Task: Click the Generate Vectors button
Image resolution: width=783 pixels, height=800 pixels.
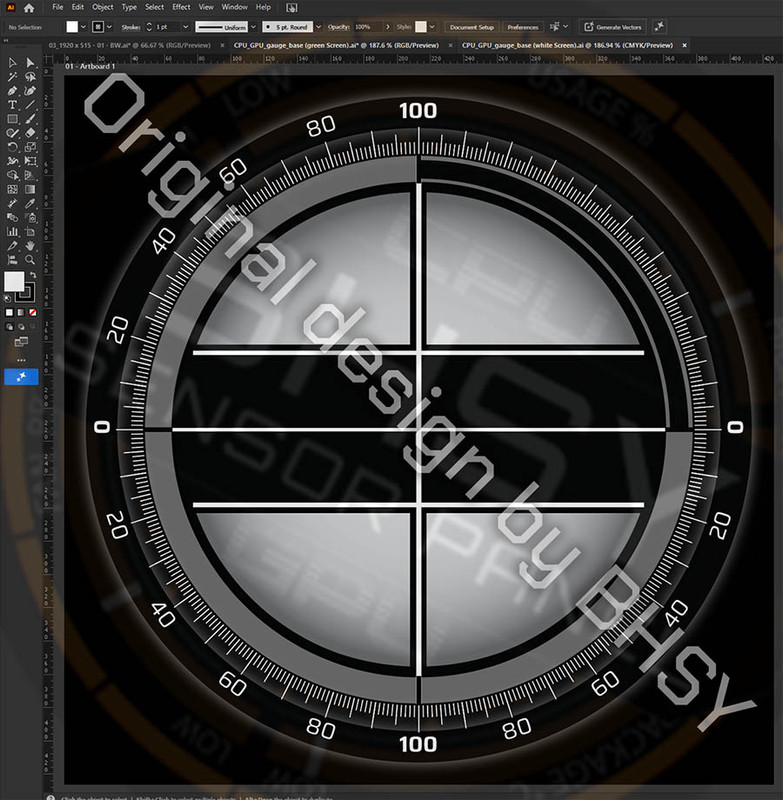Action: [613, 27]
